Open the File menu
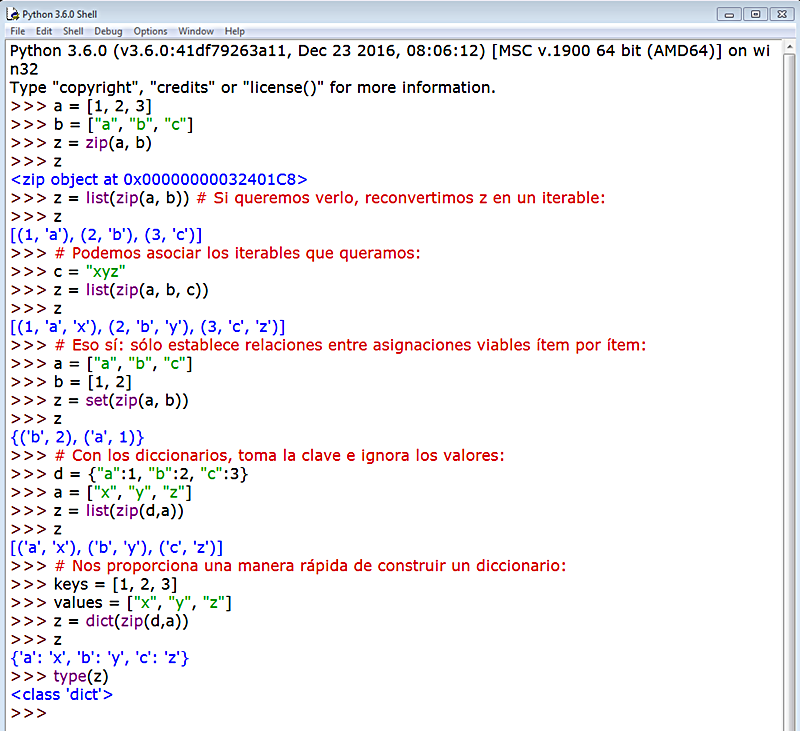Image resolution: width=800 pixels, height=731 pixels. 17,31
